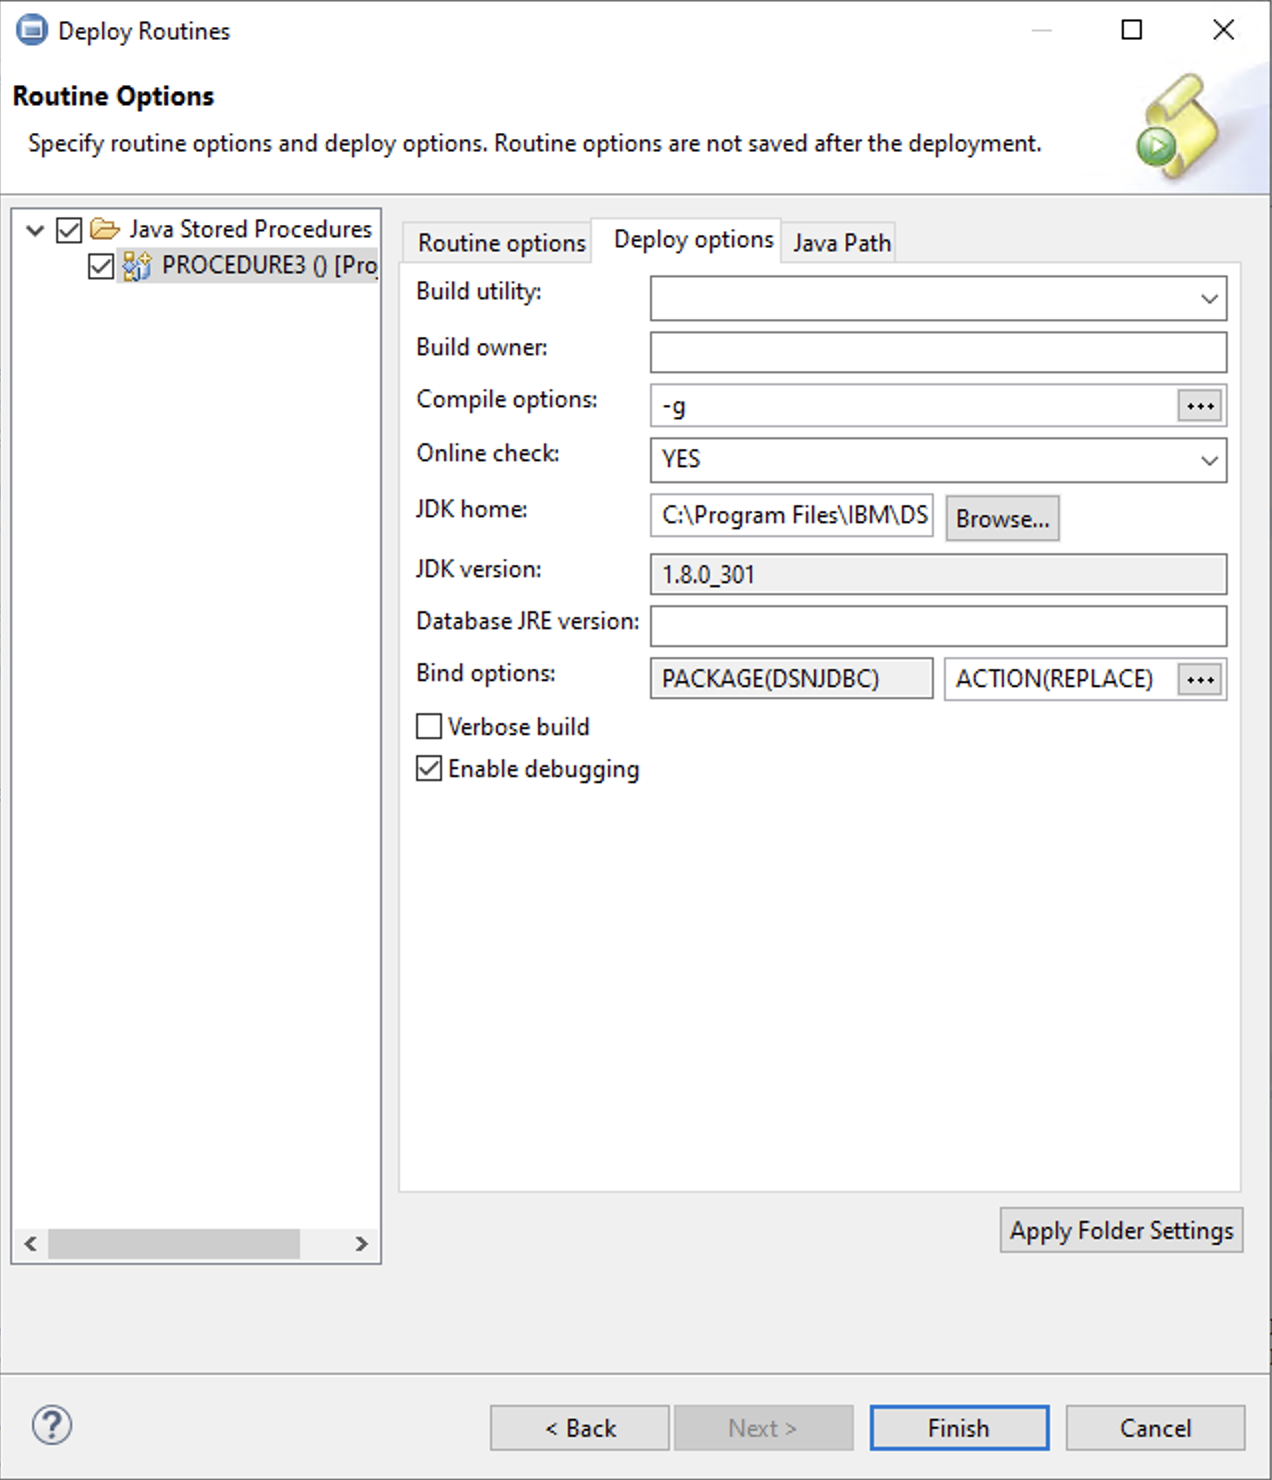
Task: Switch to the Routine options tab
Action: pyautogui.click(x=501, y=243)
